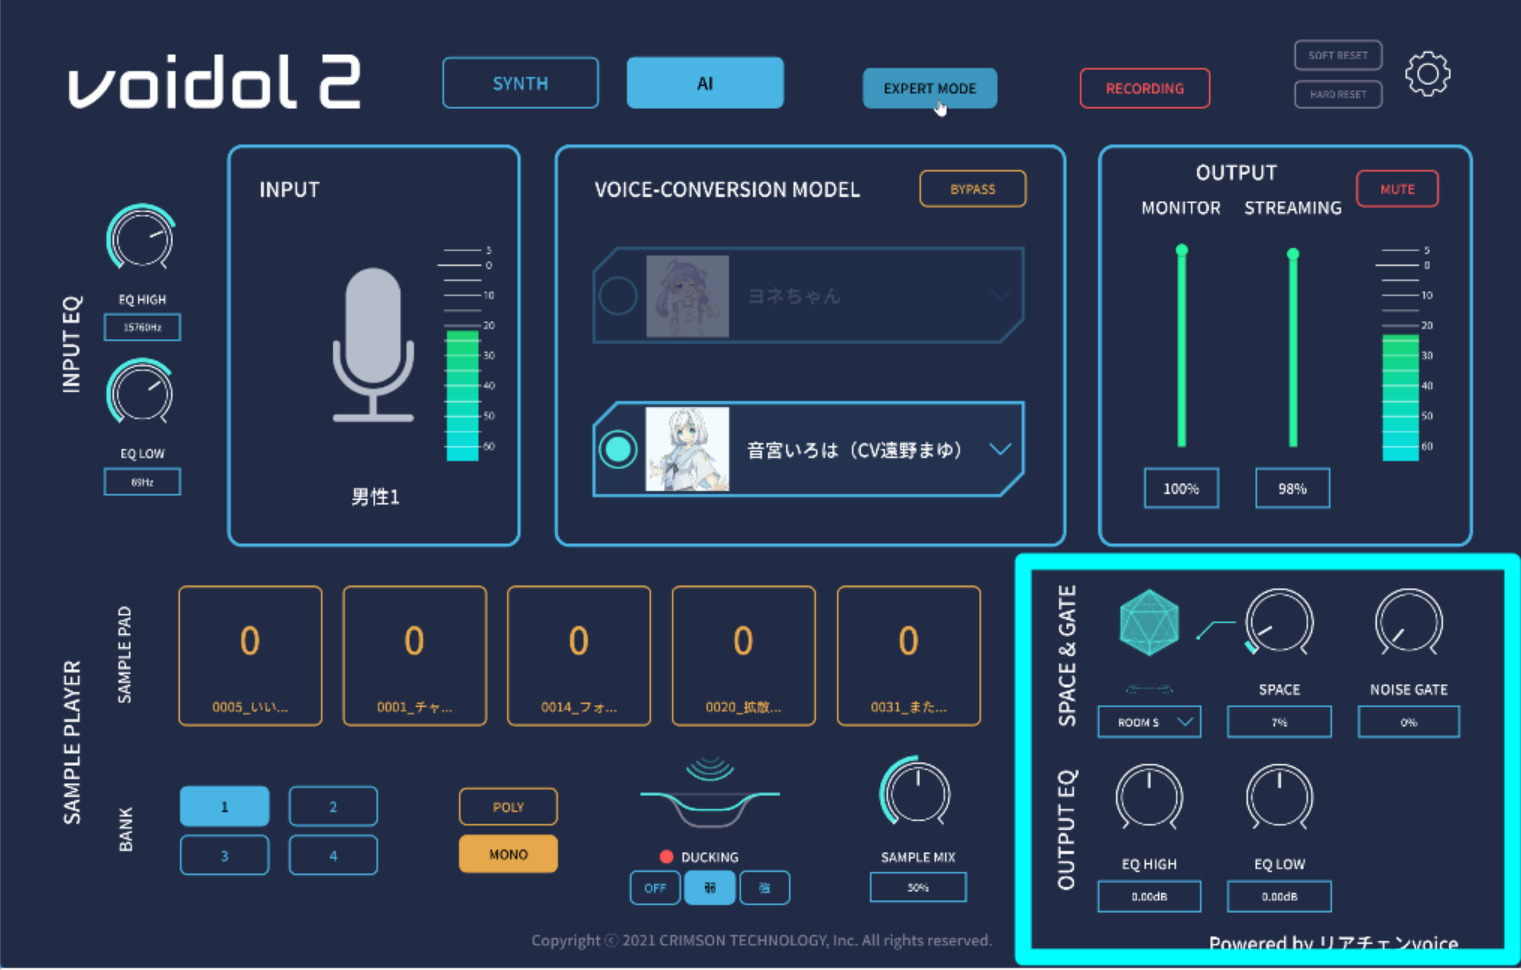Image resolution: width=1521 pixels, height=970 pixels.
Task: Click the ducking waveform icon
Action: click(709, 795)
